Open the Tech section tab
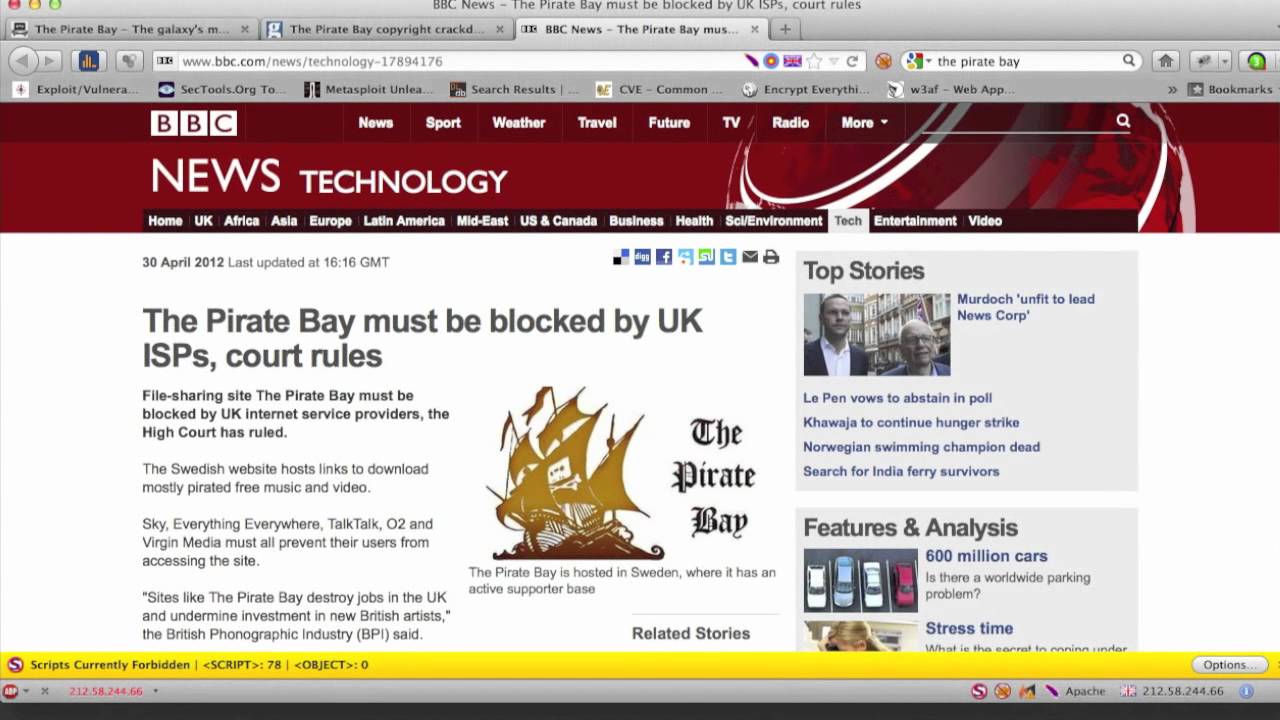This screenshot has width=1280, height=720. pyautogui.click(x=848, y=221)
